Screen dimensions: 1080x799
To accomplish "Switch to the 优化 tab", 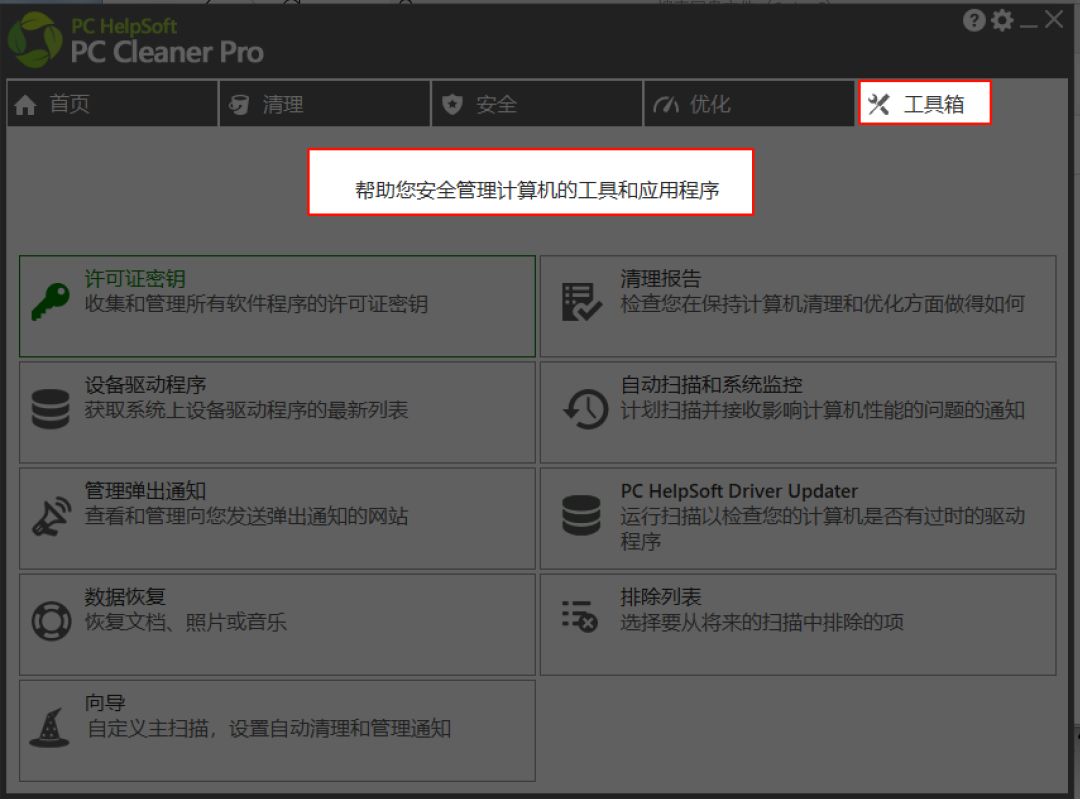I will pos(749,103).
